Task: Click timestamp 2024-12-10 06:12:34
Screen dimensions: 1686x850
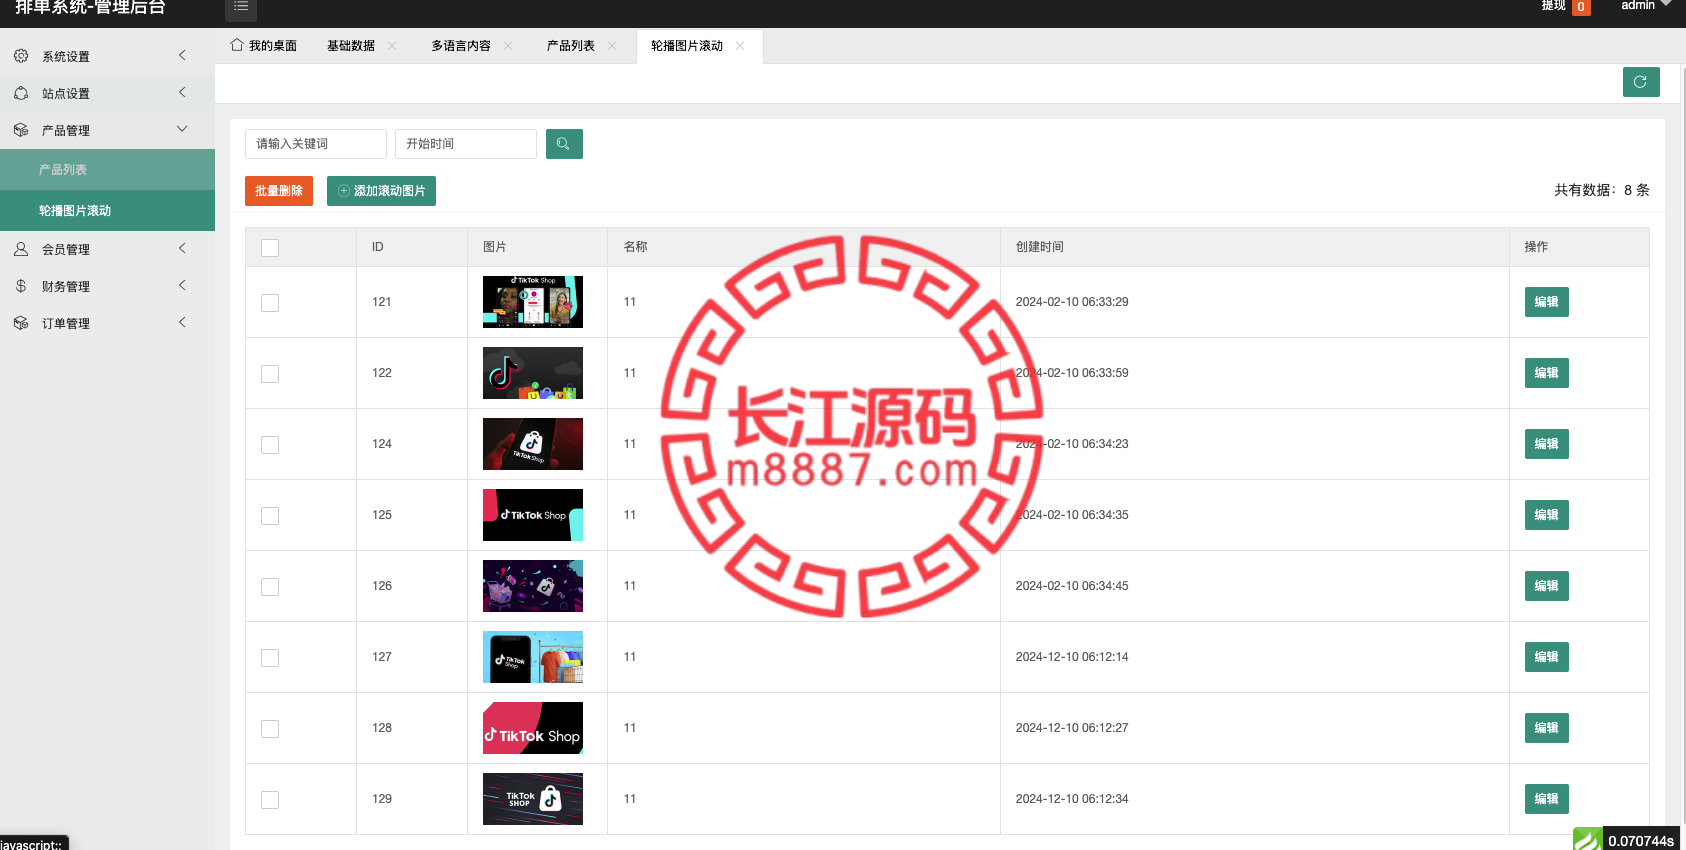Action: click(x=1072, y=799)
